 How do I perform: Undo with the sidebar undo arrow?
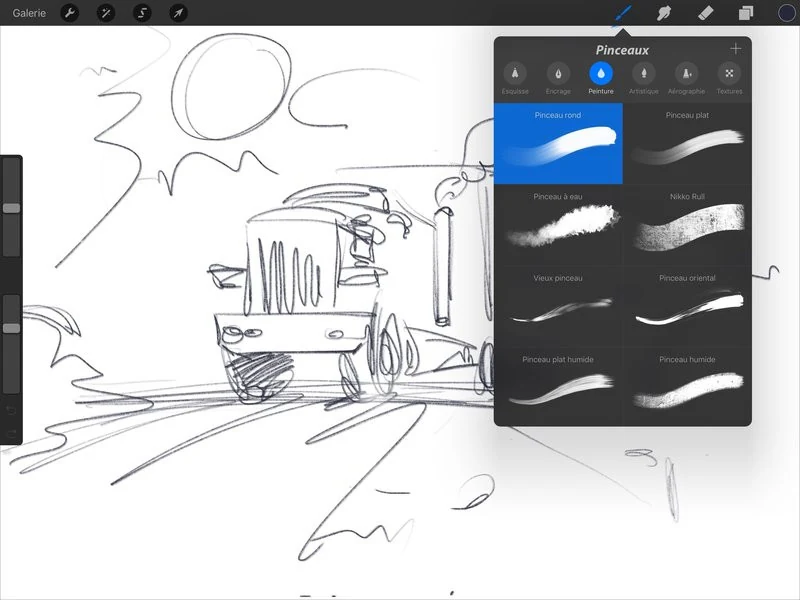point(11,410)
